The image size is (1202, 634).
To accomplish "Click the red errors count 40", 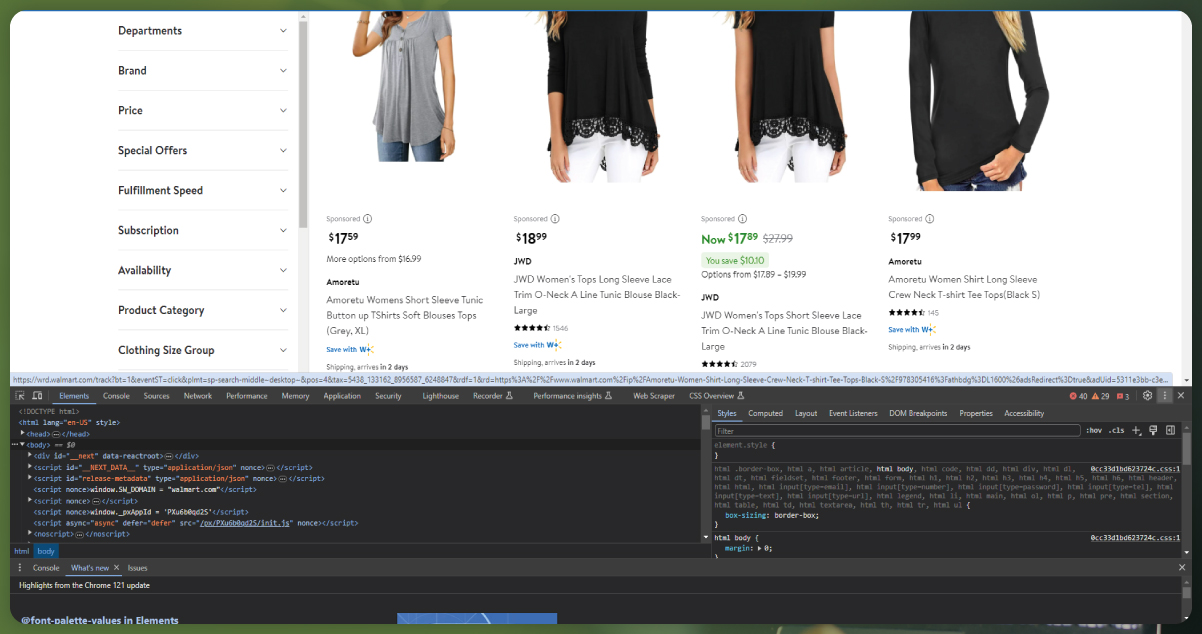I will point(1078,397).
